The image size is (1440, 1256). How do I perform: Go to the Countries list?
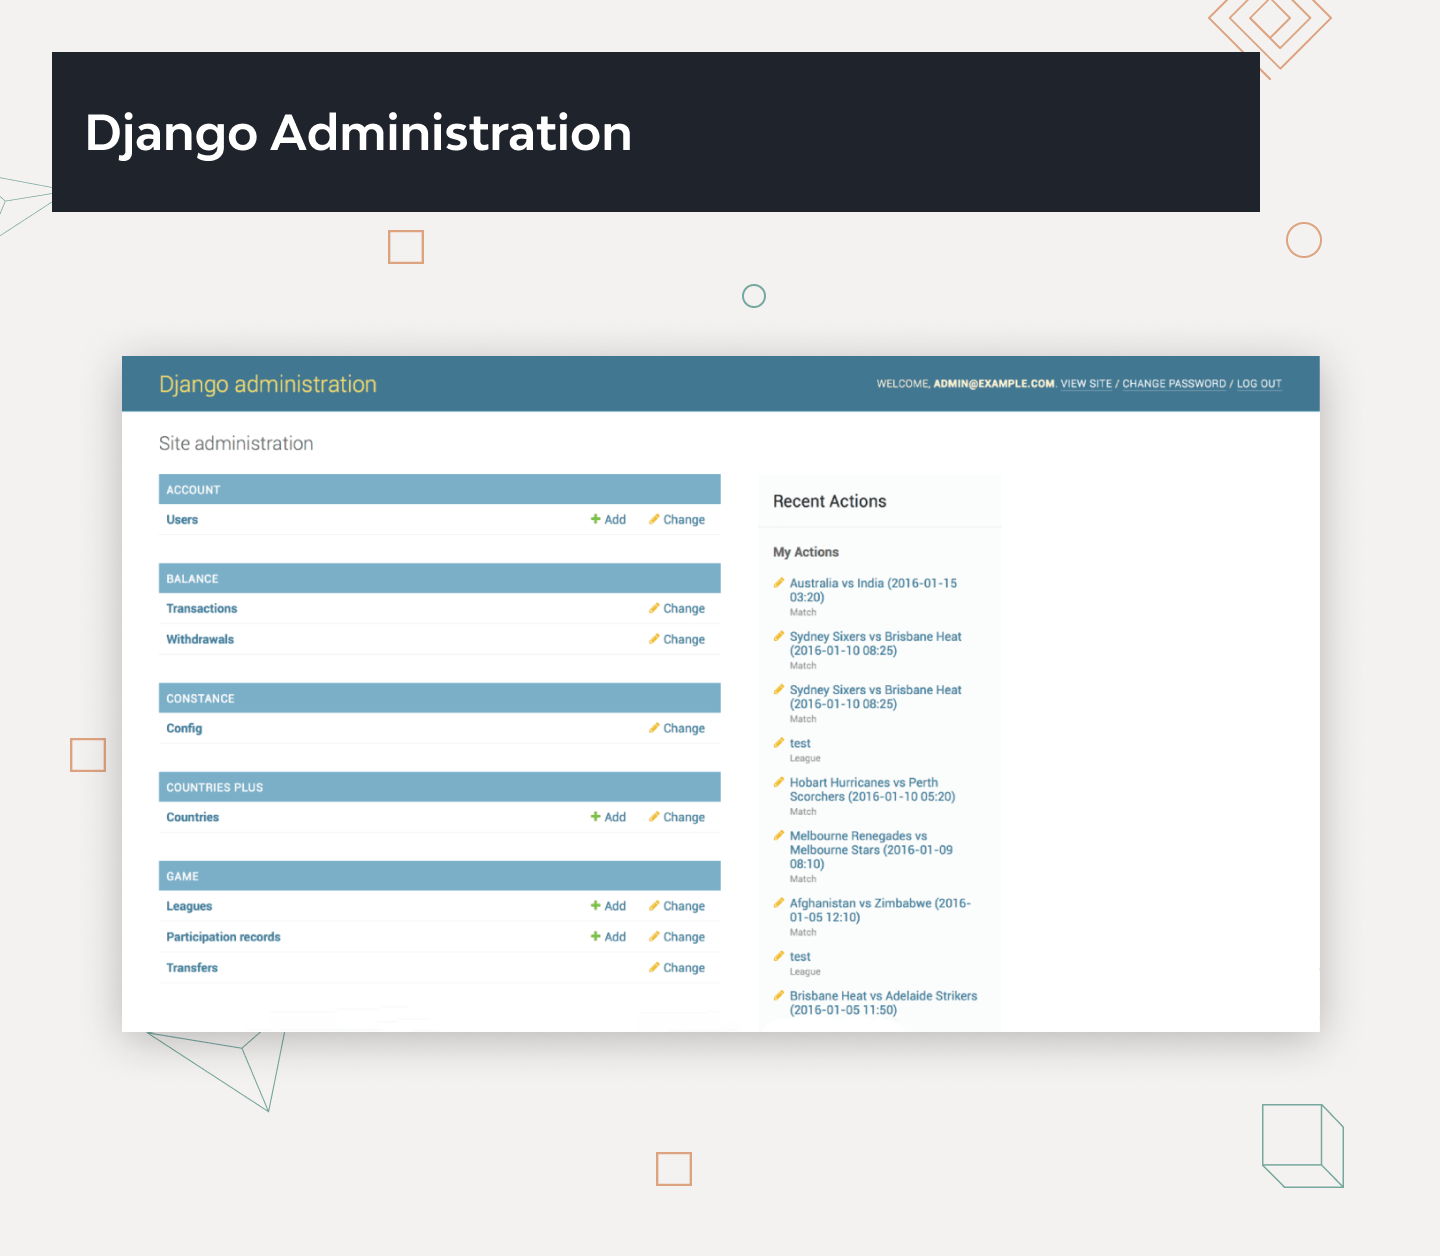(192, 818)
